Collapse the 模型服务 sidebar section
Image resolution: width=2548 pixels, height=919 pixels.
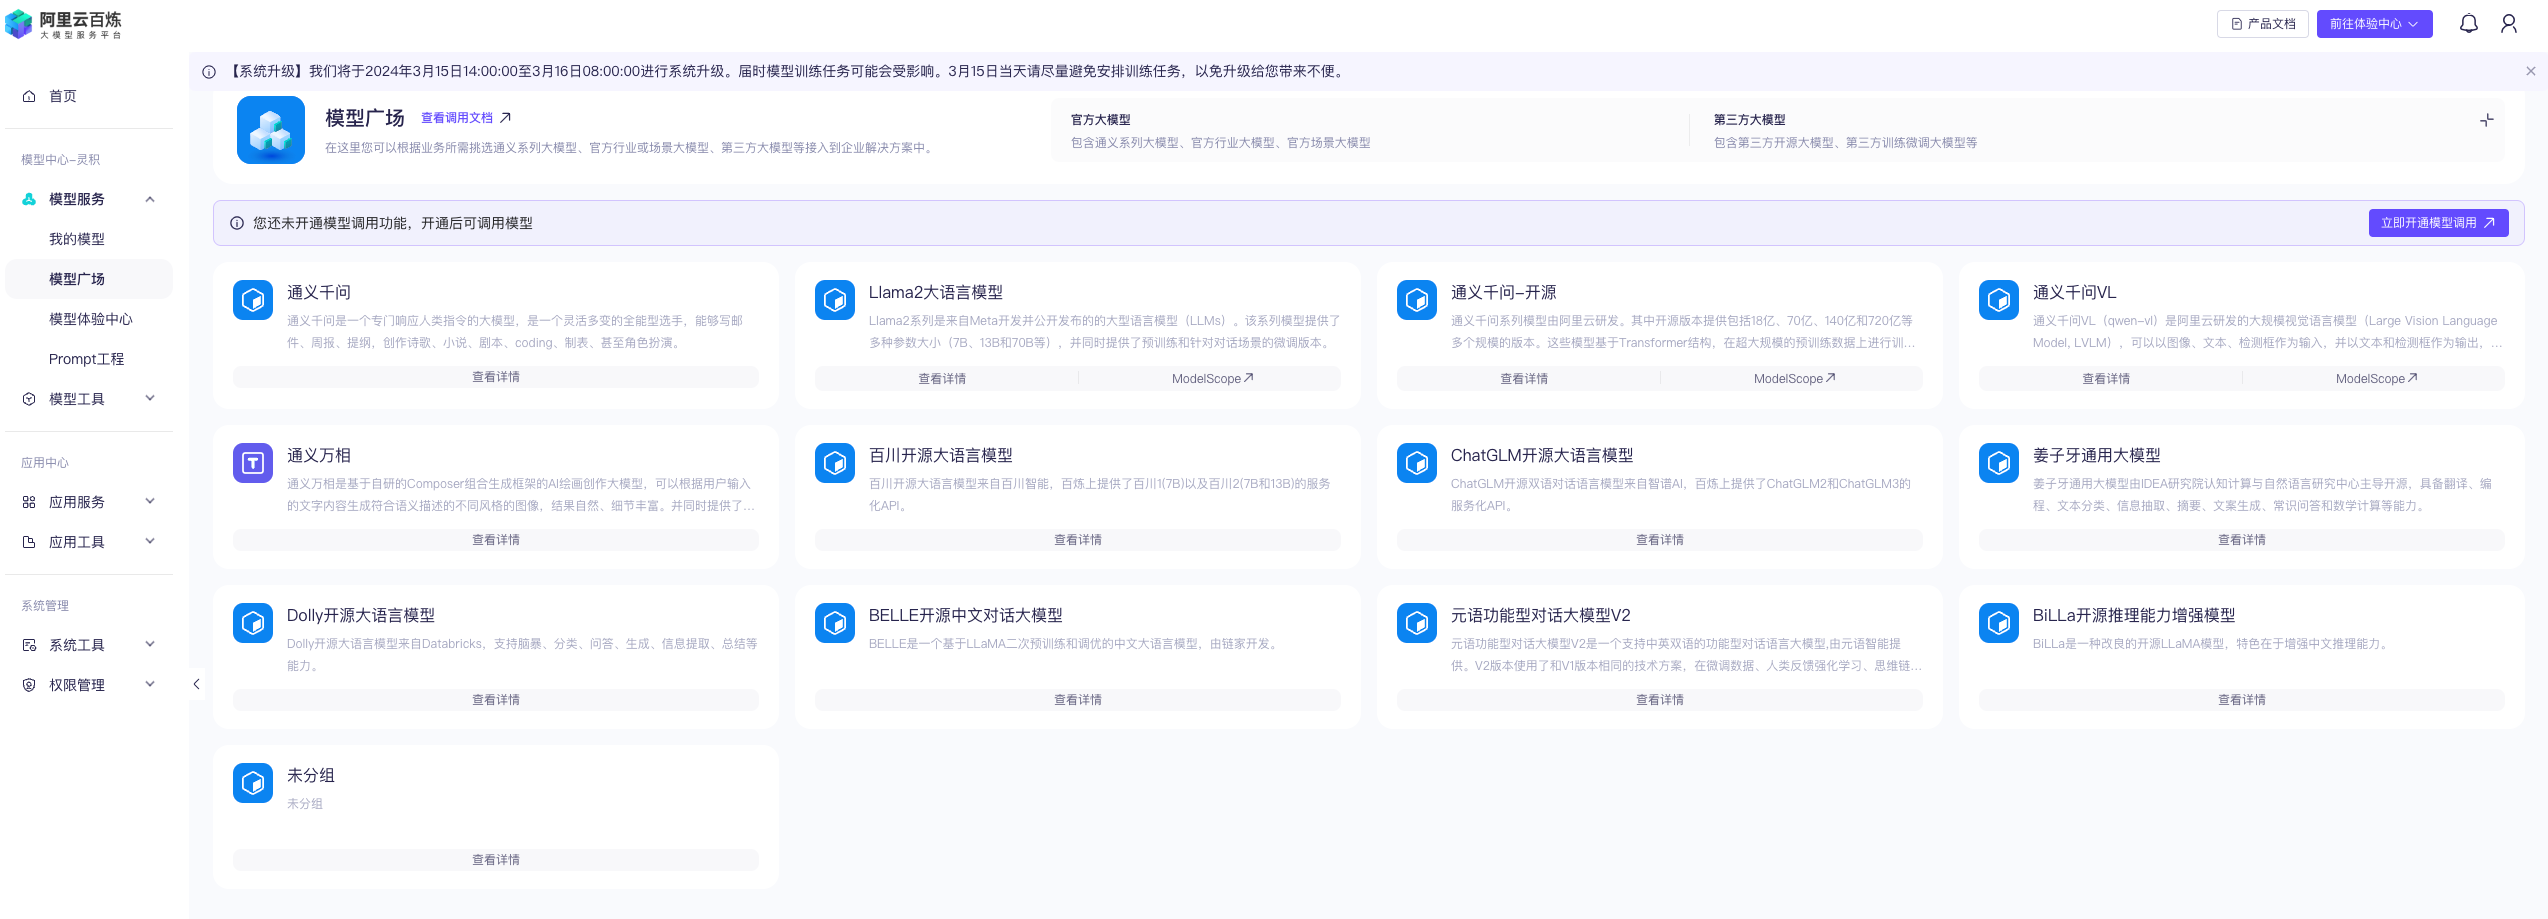click(150, 199)
